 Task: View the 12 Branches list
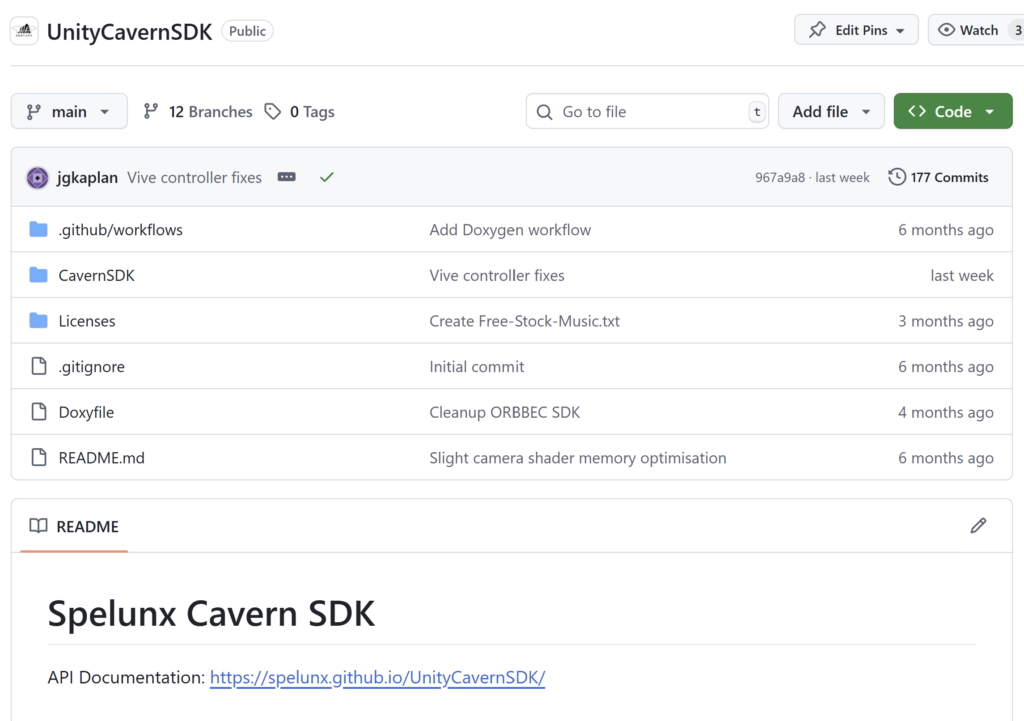pos(198,112)
